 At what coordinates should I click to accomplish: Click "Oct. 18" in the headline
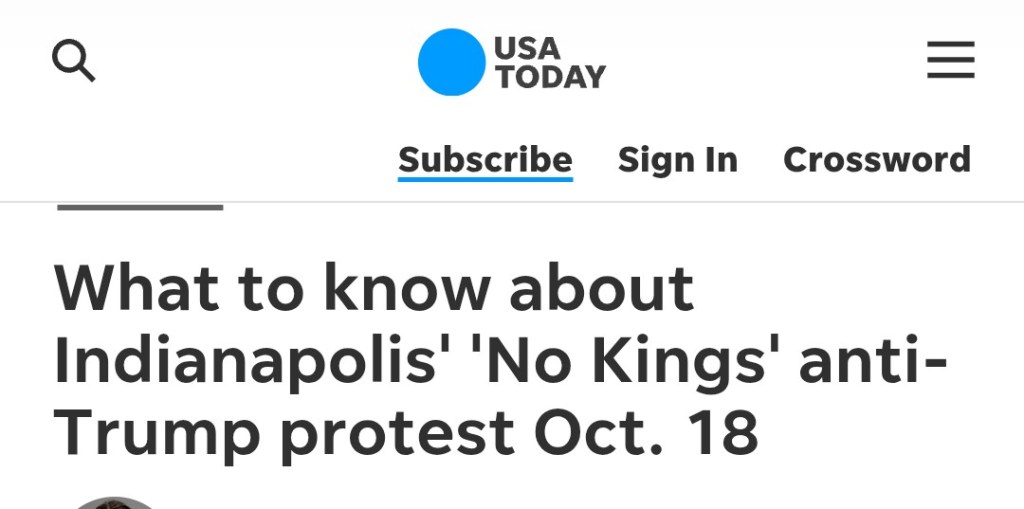[646, 433]
